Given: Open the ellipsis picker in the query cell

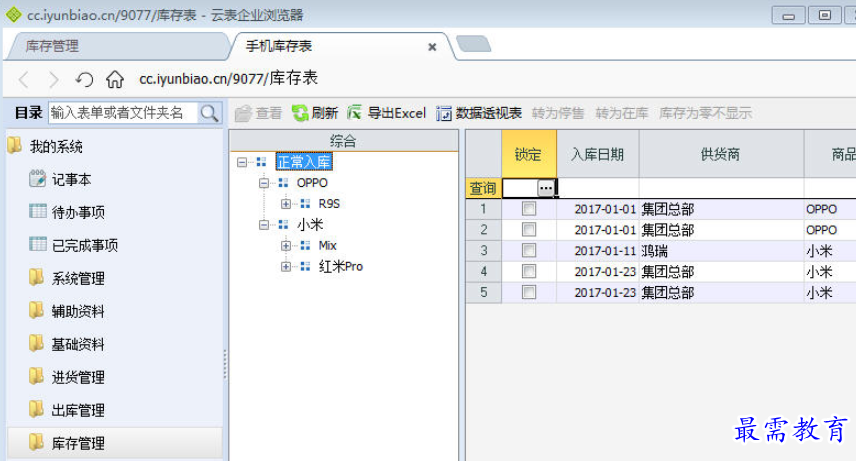Looking at the screenshot, I should coord(545,188).
